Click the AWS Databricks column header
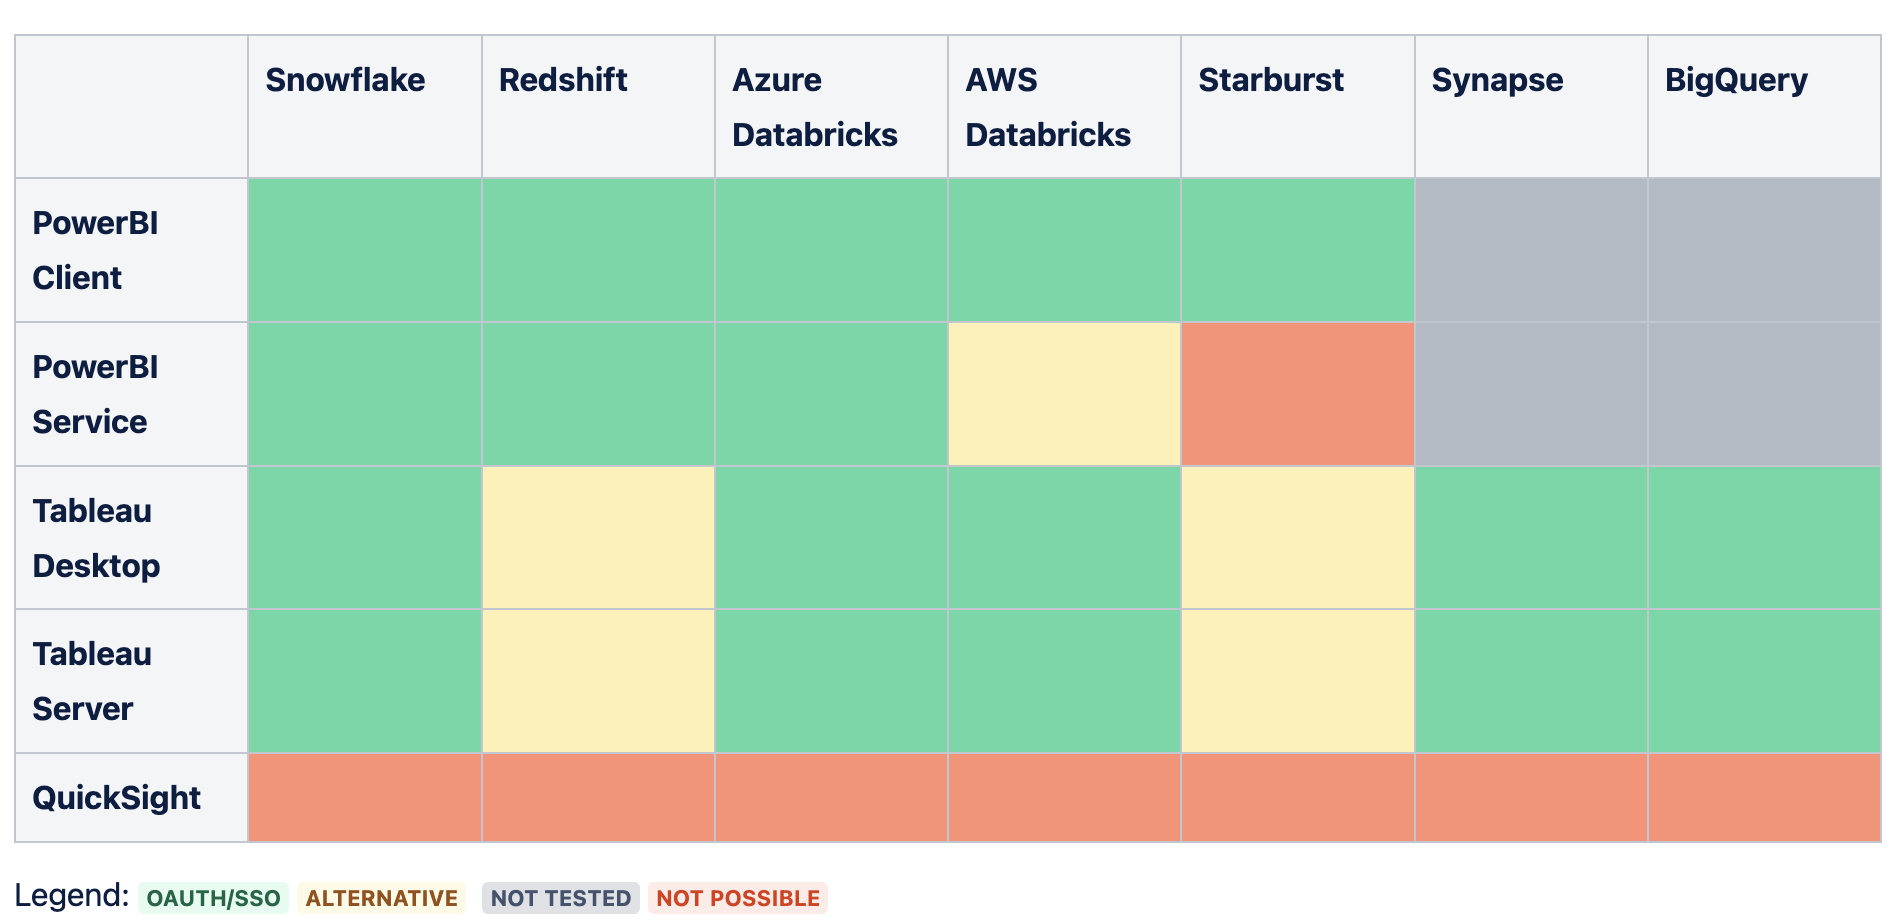Image resolution: width=1897 pixels, height=922 pixels. click(1047, 107)
